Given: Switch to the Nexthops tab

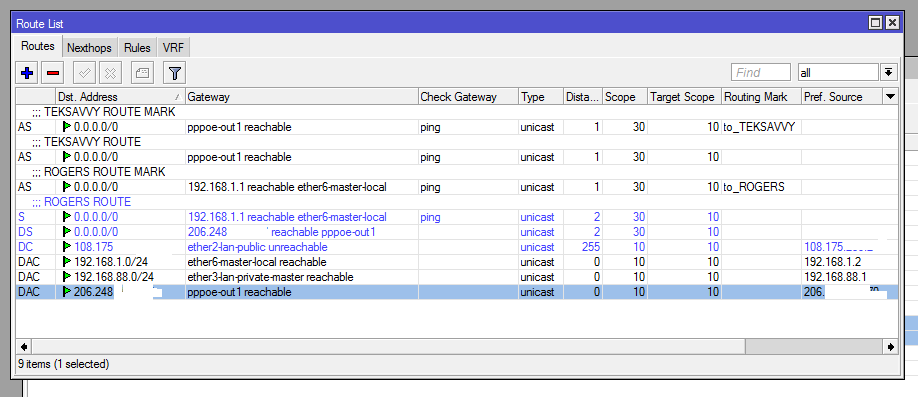Looking at the screenshot, I should point(89,47).
